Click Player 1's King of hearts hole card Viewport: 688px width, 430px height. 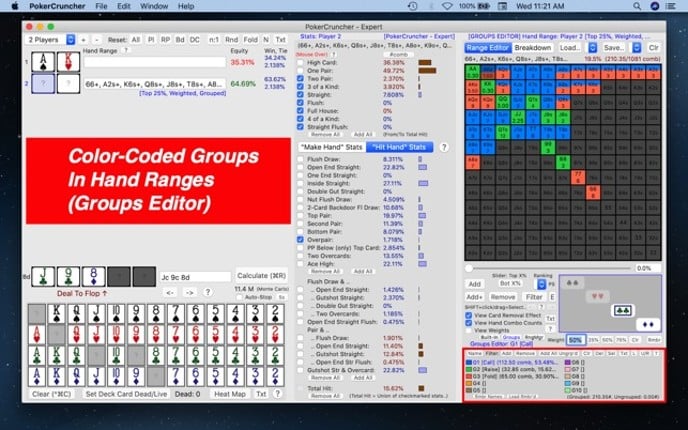pos(68,62)
